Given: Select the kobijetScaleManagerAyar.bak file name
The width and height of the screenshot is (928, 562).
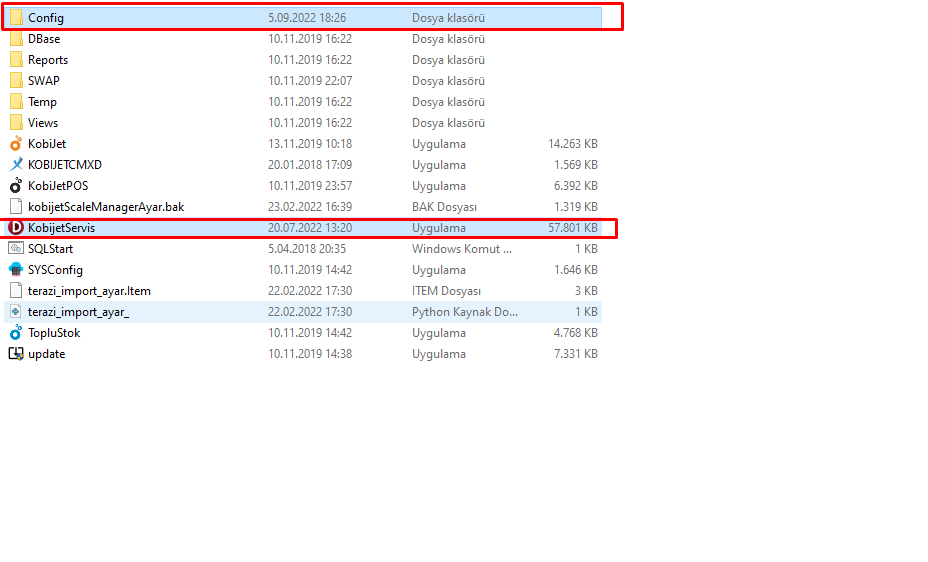Looking at the screenshot, I should click(106, 207).
